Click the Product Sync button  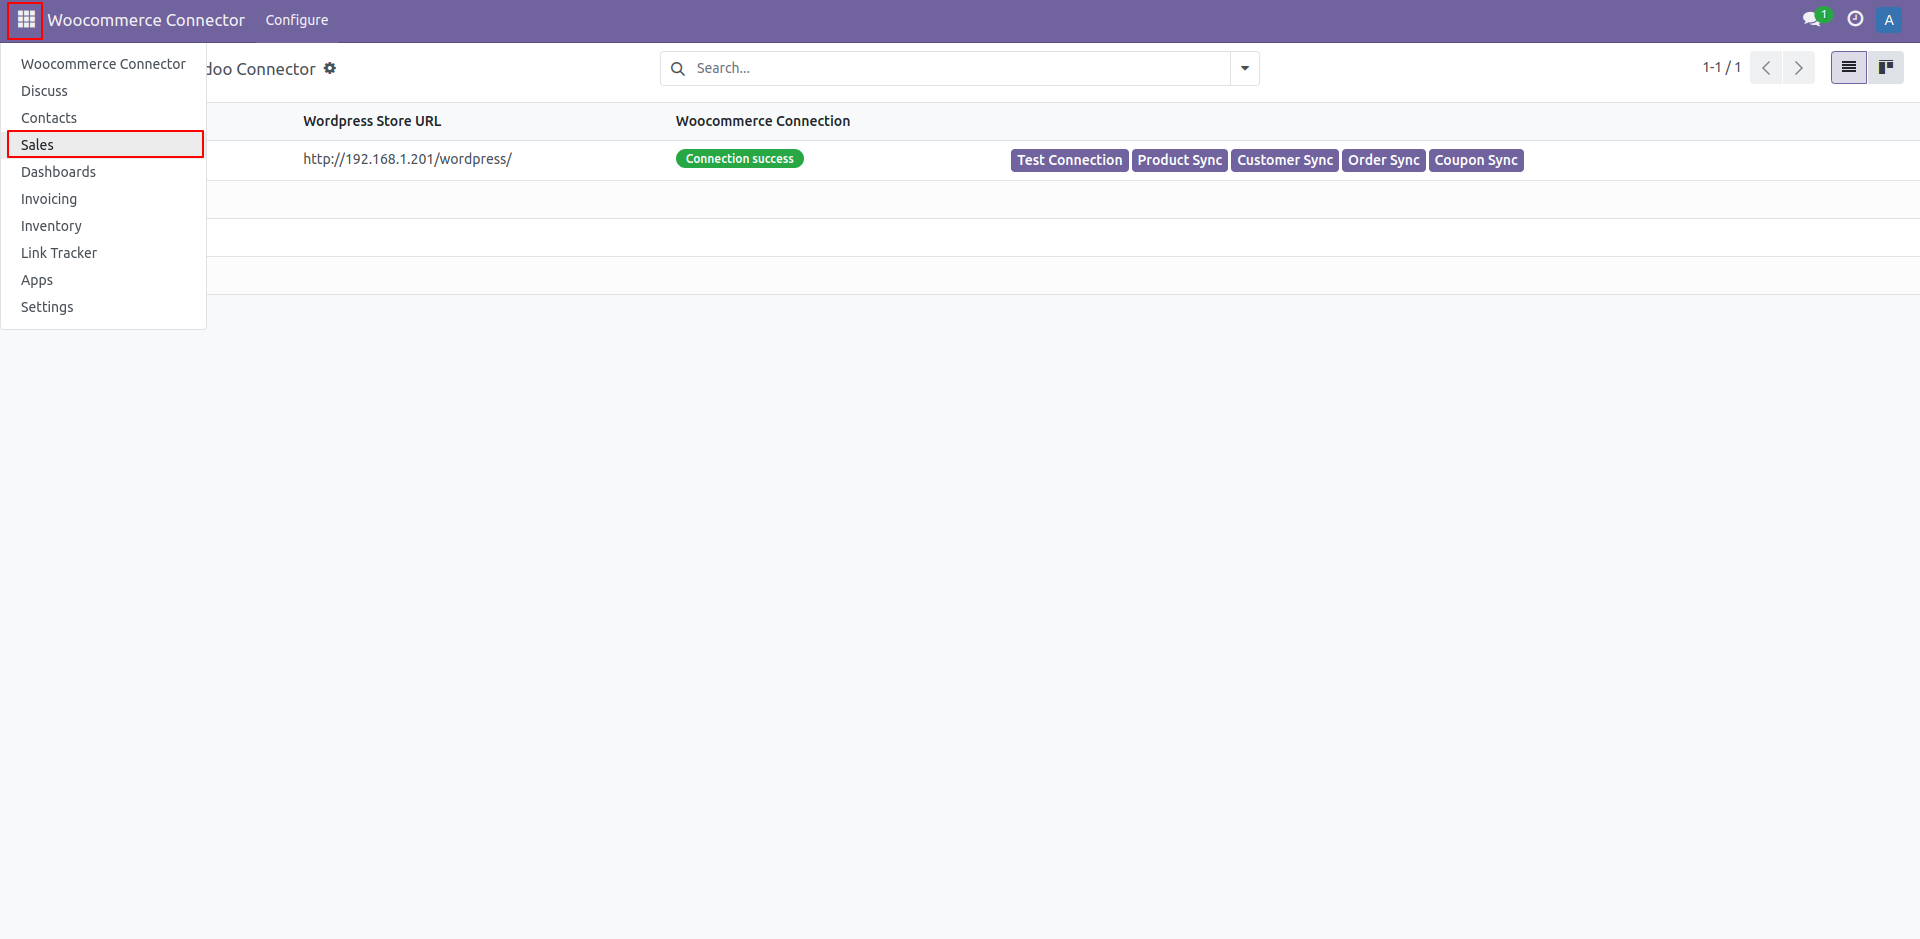pyautogui.click(x=1179, y=160)
